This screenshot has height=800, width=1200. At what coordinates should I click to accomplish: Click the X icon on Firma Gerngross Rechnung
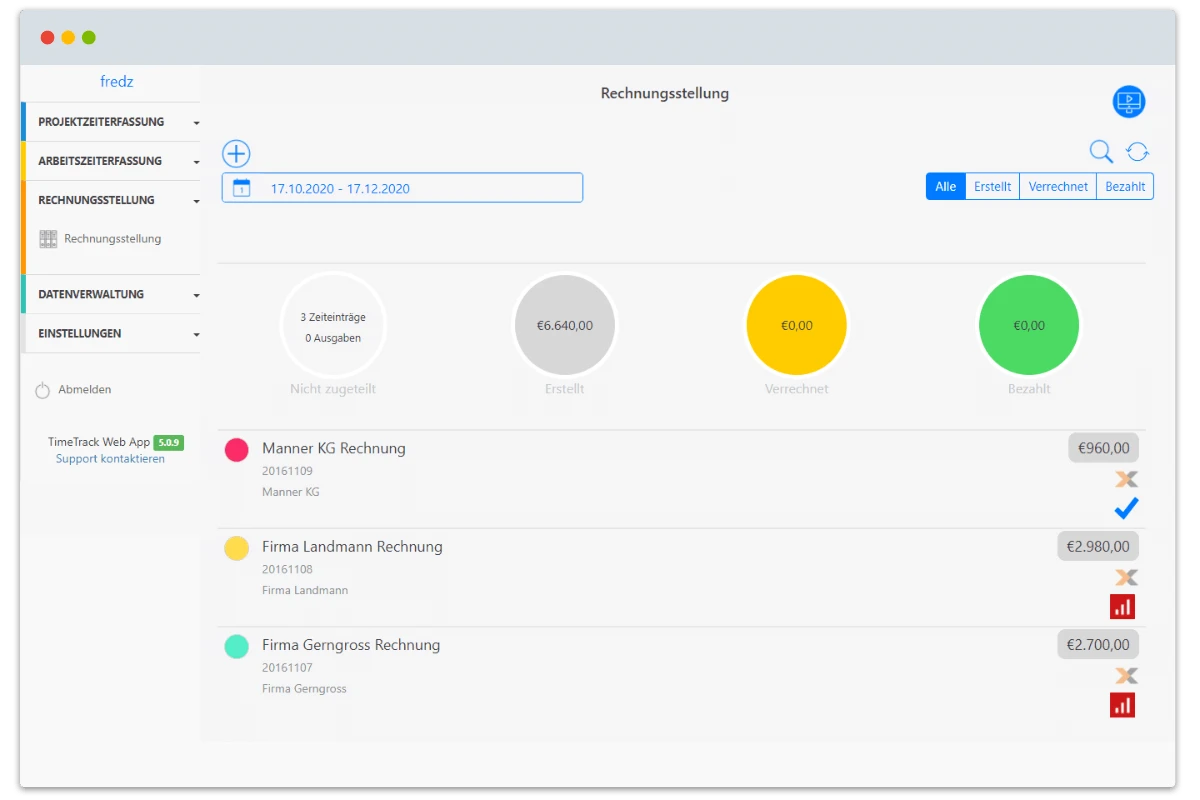tap(1126, 675)
